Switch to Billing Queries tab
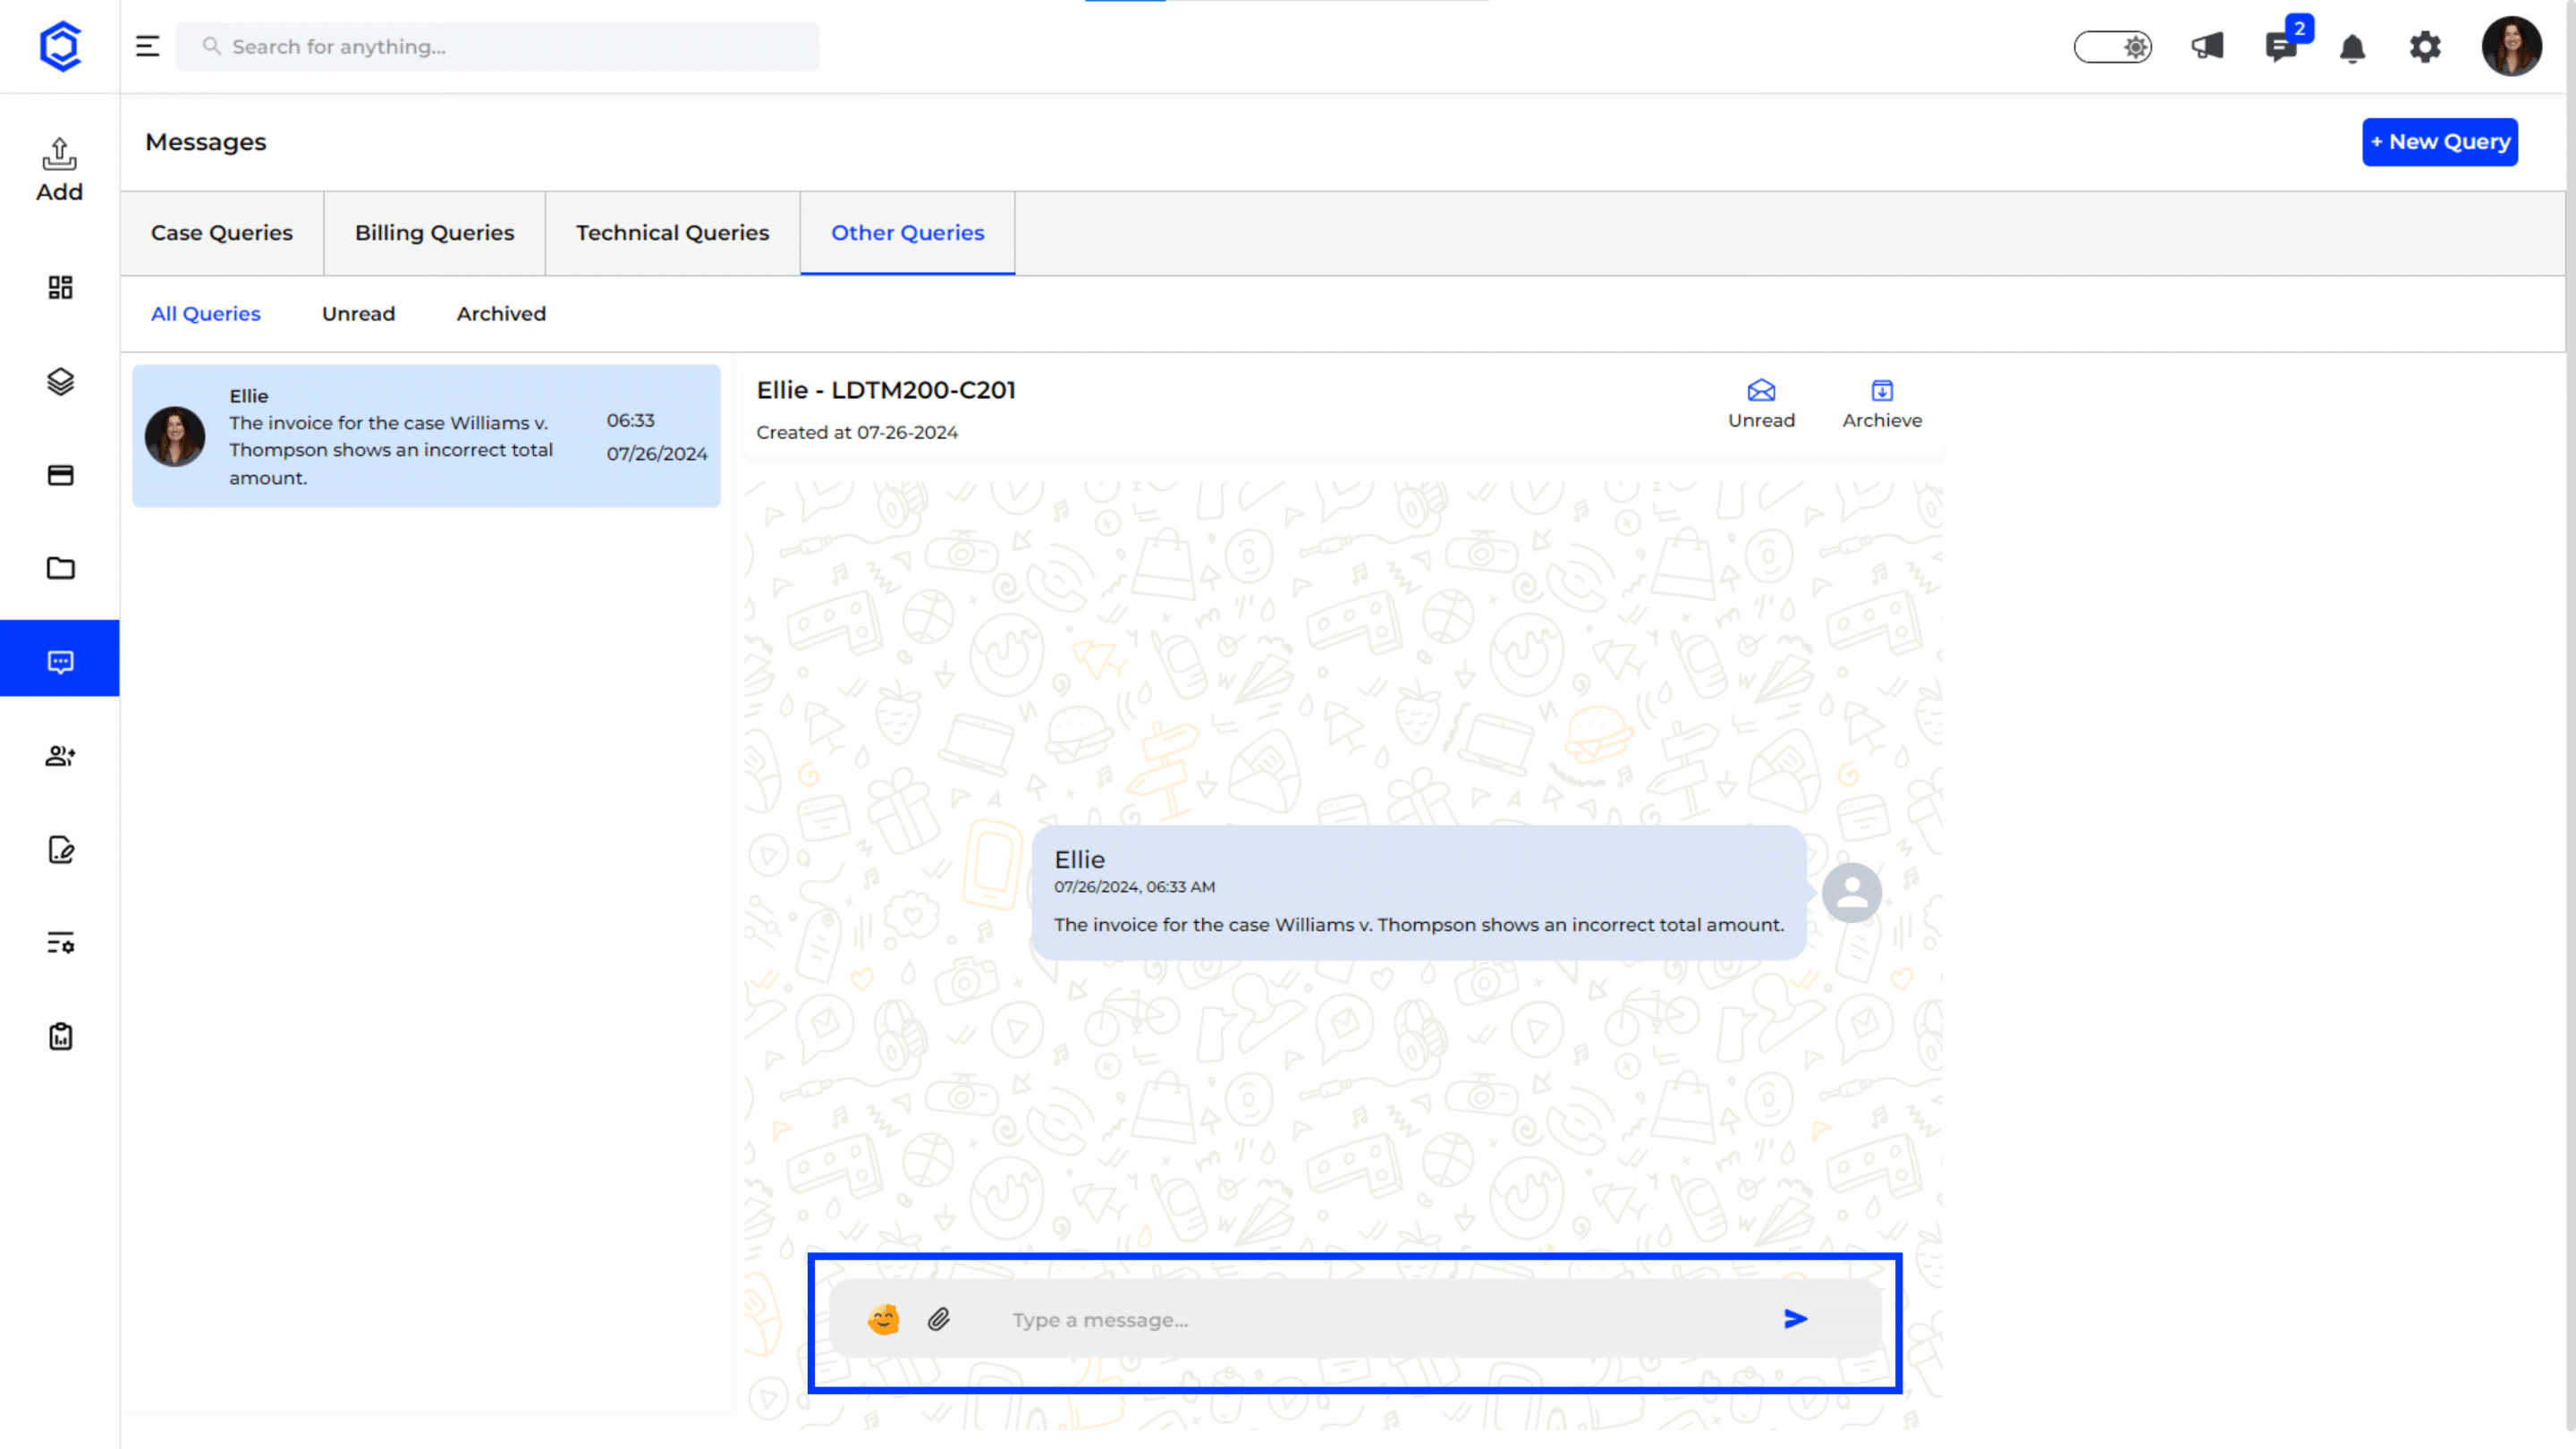 [x=434, y=233]
